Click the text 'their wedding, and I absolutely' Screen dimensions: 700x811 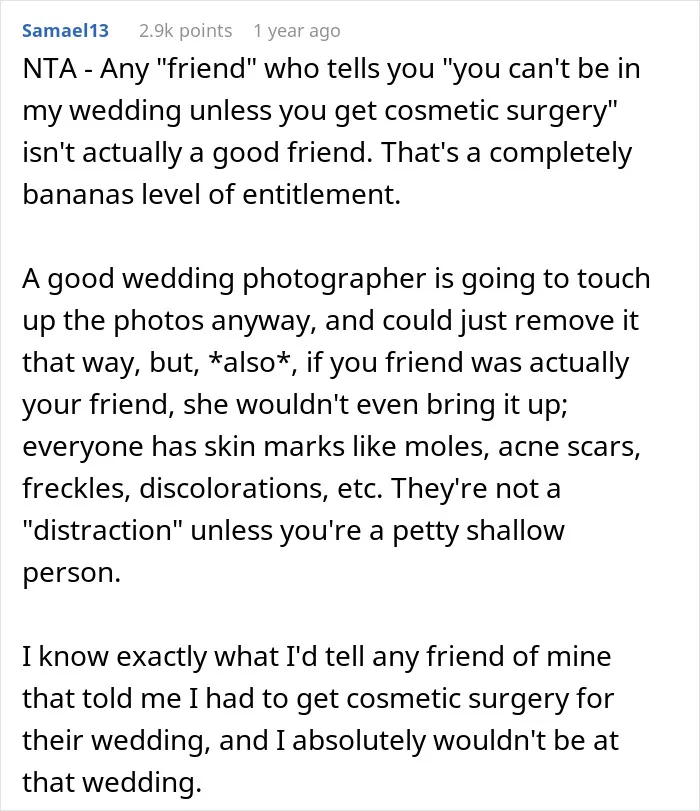tap(222, 741)
